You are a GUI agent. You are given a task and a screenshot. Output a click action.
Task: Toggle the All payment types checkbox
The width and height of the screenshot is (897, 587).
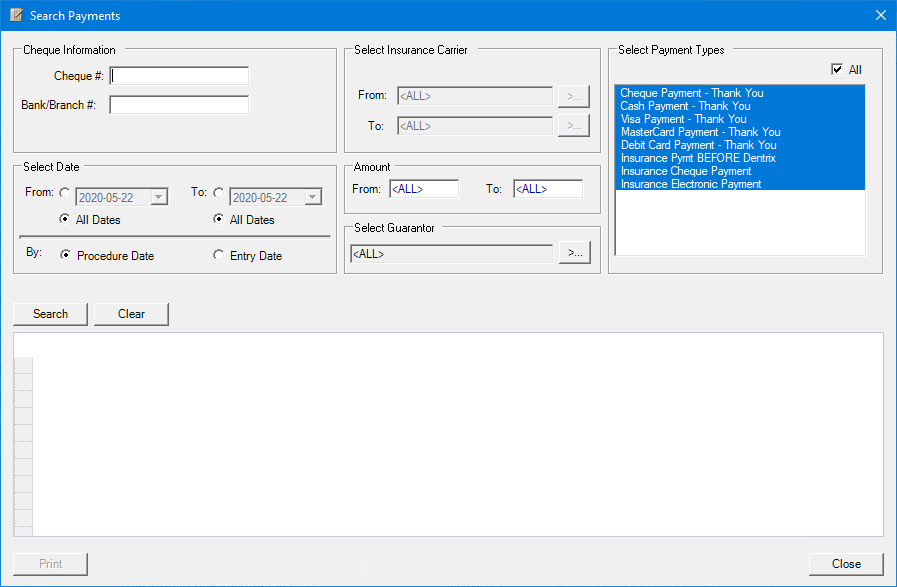pos(837,70)
